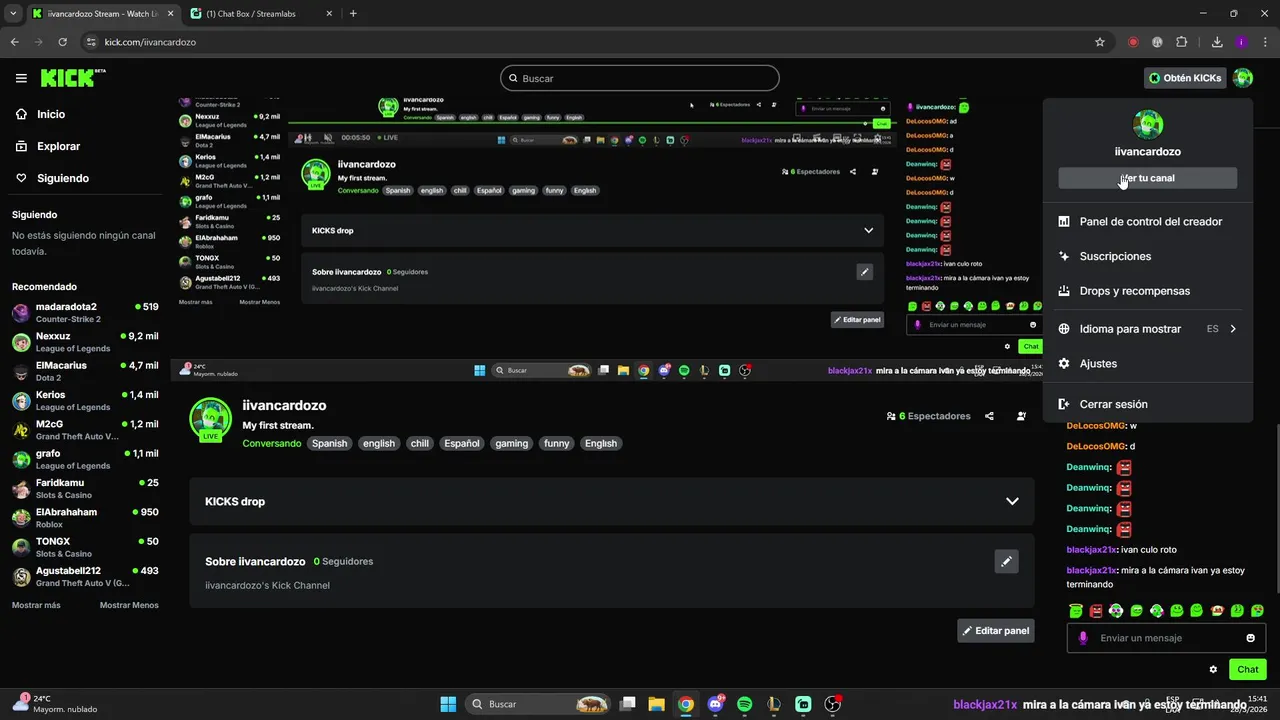Open grafo recommended channel
Image resolution: width=1280 pixels, height=720 pixels.
pos(85,459)
